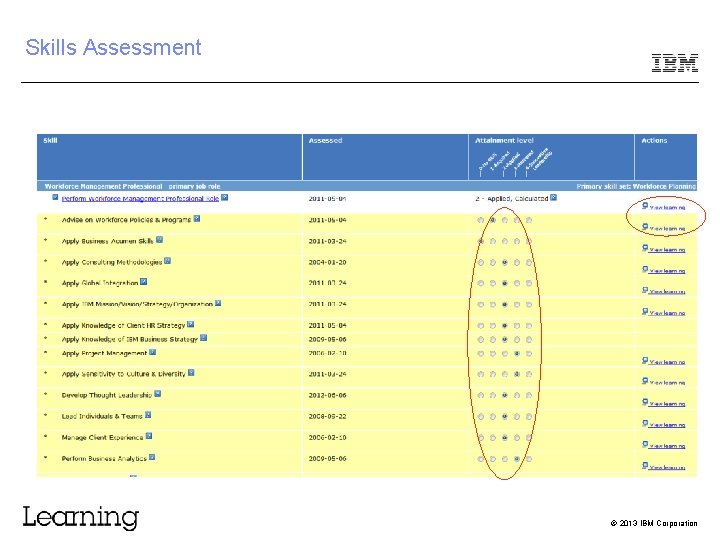Open info icon beside Apply IBM Mission/Vision/Strategy/Organization
The image size is (720, 540).
pyautogui.click(x=218, y=303)
